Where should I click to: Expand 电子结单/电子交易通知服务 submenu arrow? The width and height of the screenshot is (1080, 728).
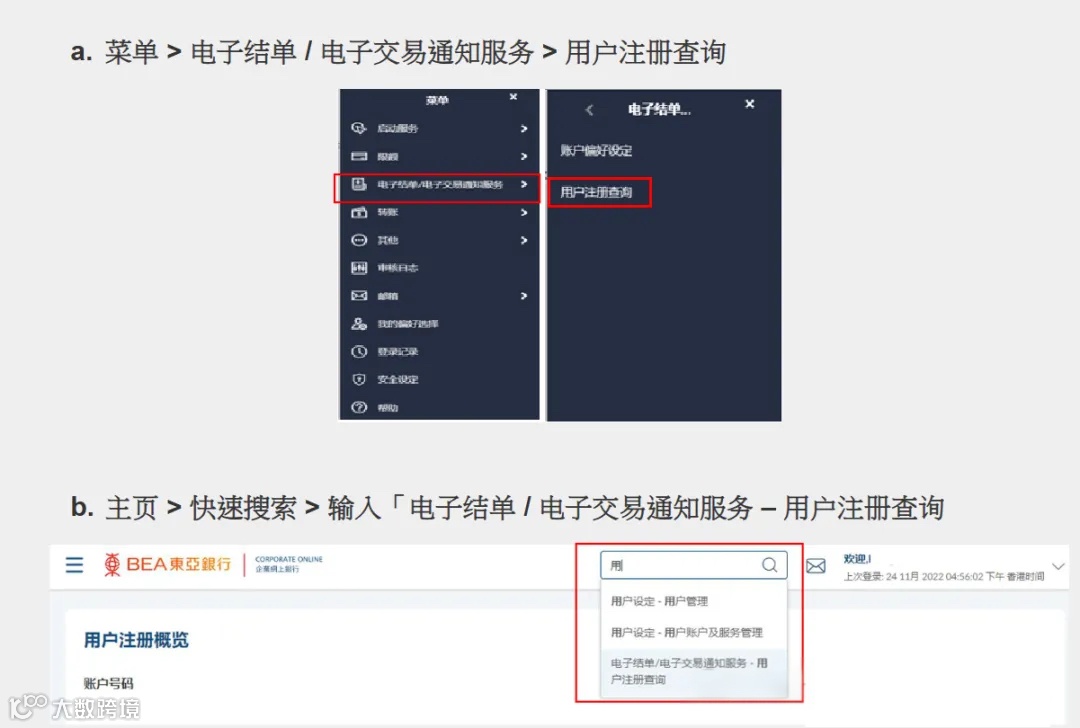524,185
